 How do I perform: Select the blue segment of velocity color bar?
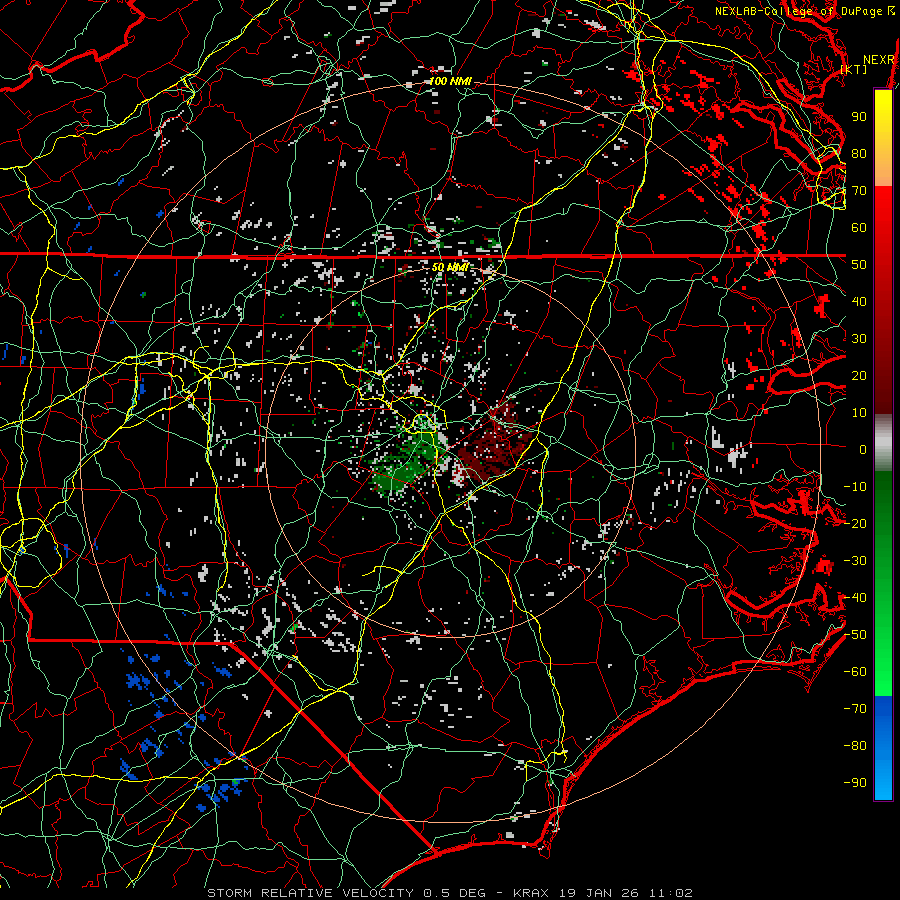coord(883,748)
